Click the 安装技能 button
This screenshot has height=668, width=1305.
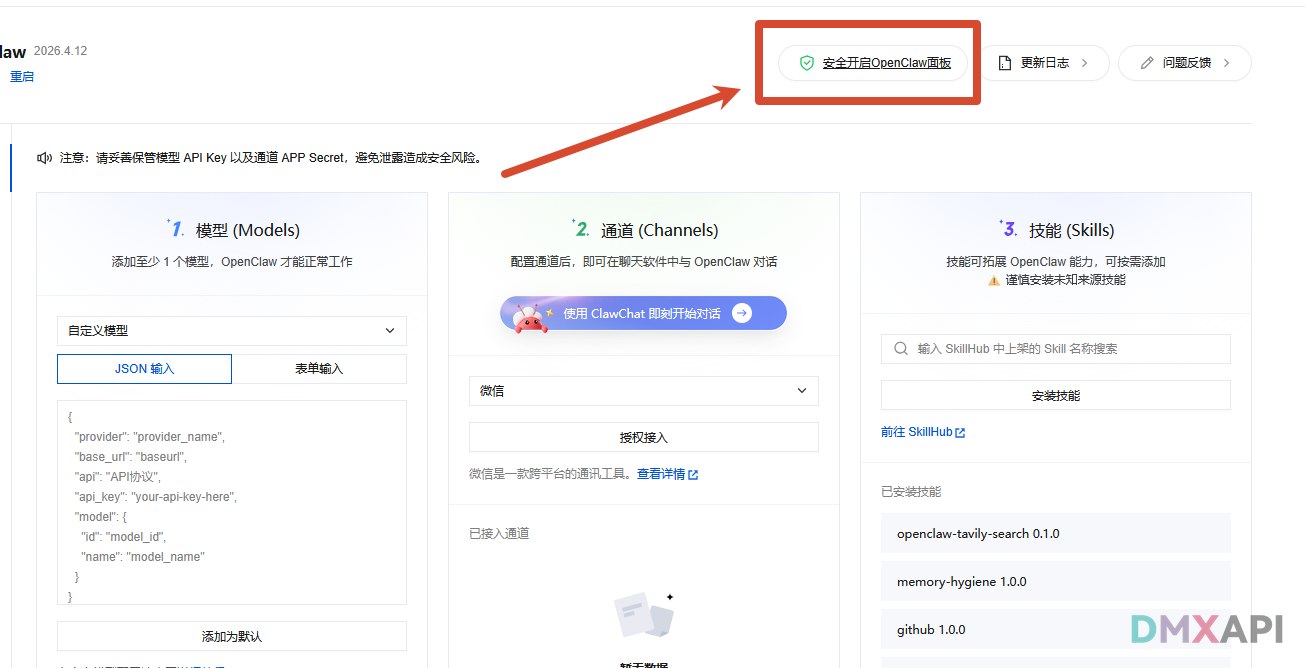[1055, 394]
